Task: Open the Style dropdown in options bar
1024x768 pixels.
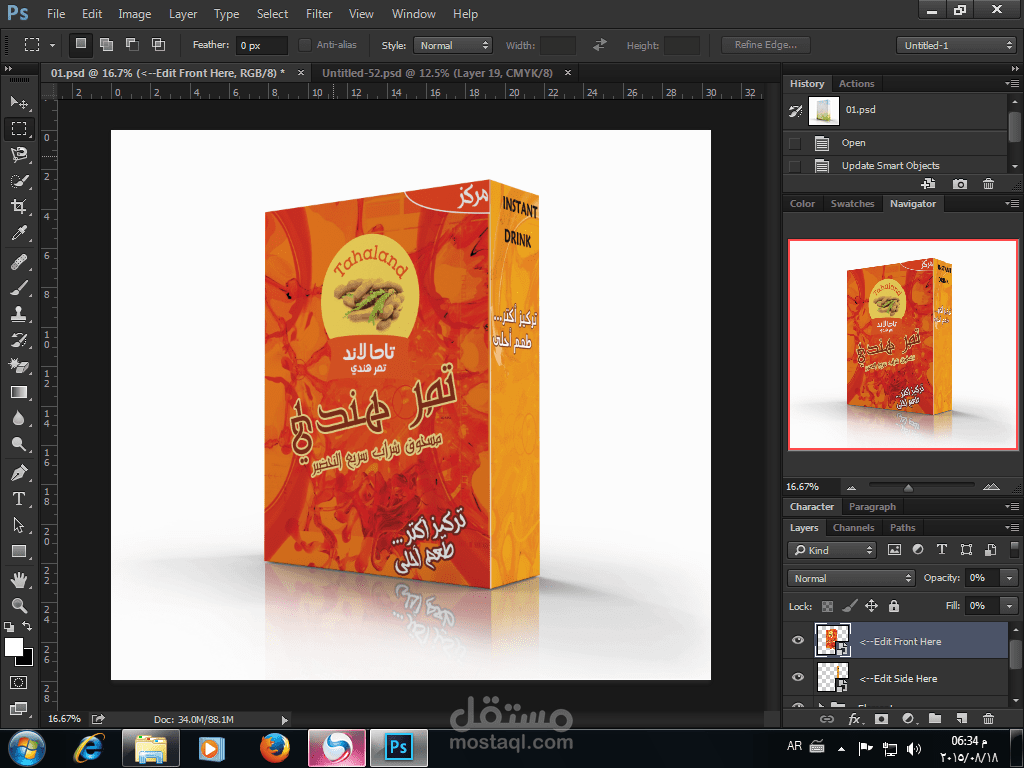Action: [453, 44]
